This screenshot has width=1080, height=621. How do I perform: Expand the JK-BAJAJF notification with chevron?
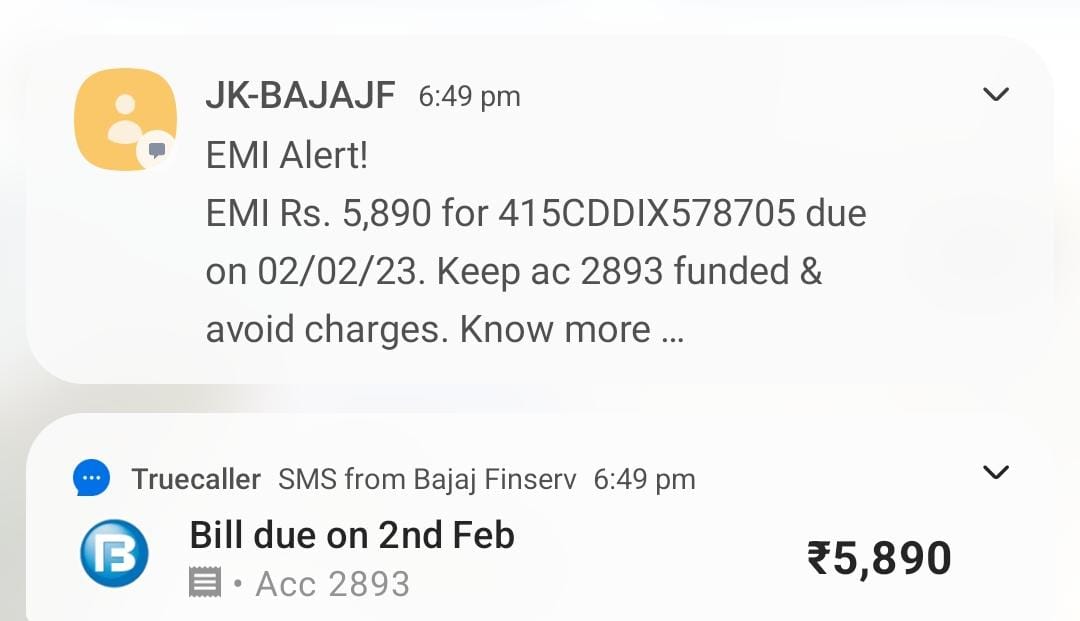click(996, 95)
